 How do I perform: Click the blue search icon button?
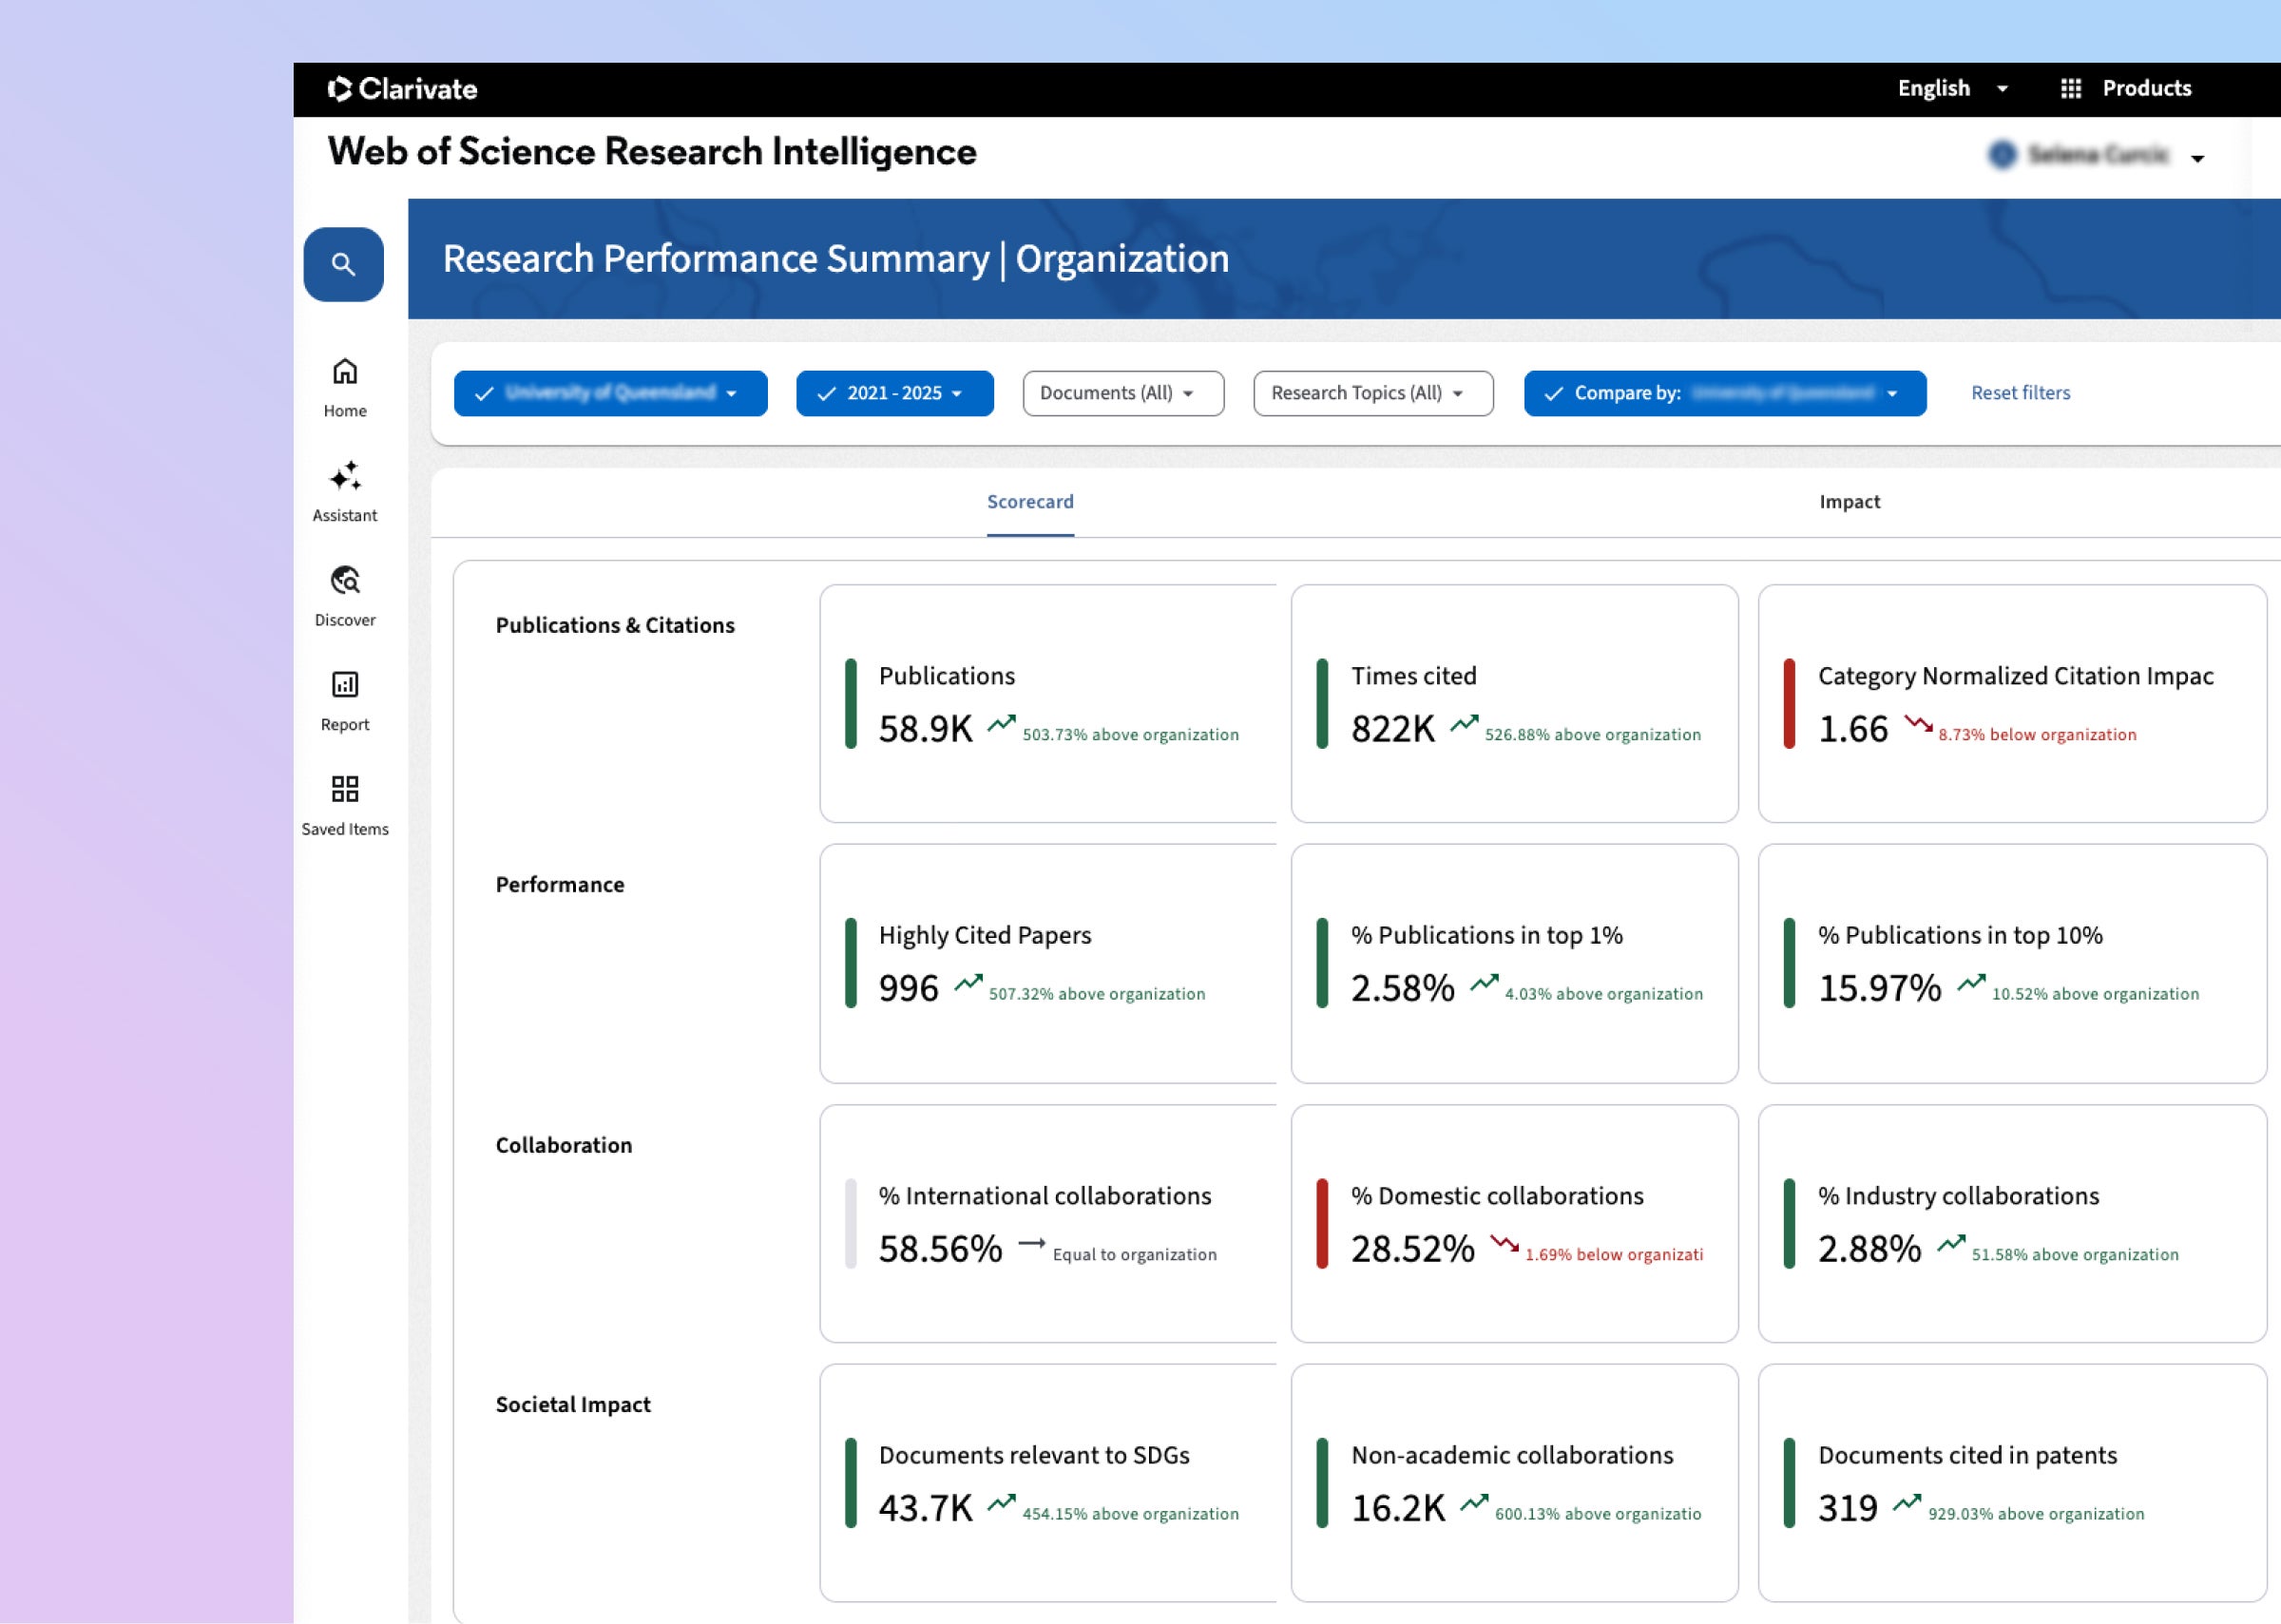343,264
